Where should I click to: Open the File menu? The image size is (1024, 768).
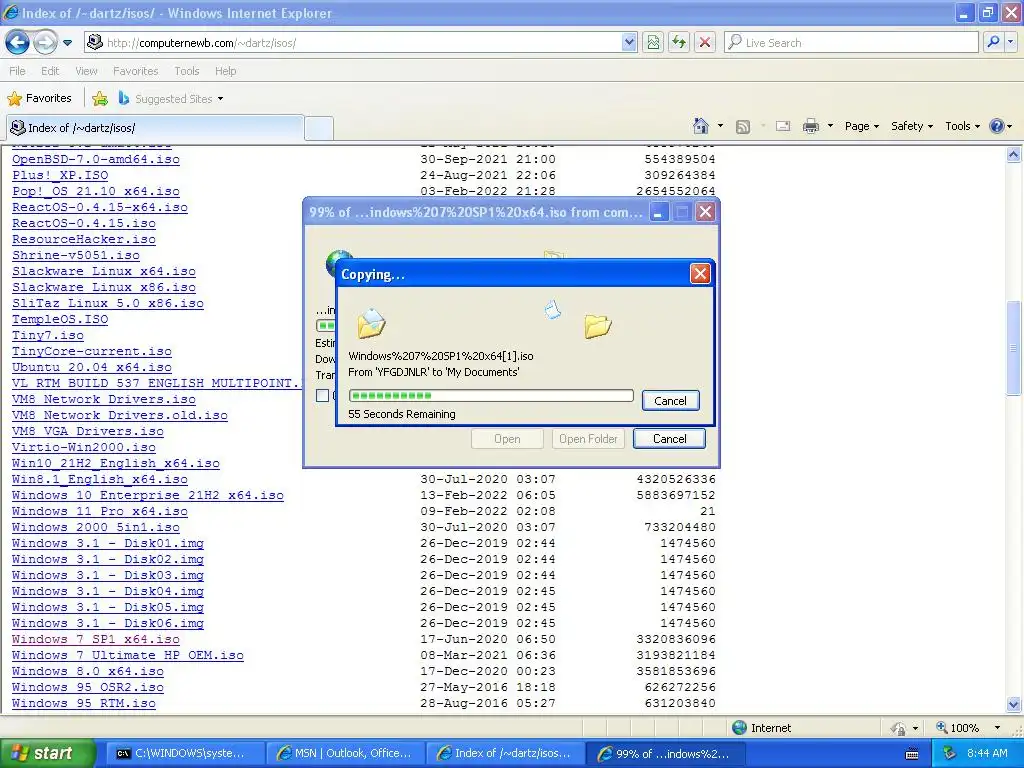coord(18,71)
